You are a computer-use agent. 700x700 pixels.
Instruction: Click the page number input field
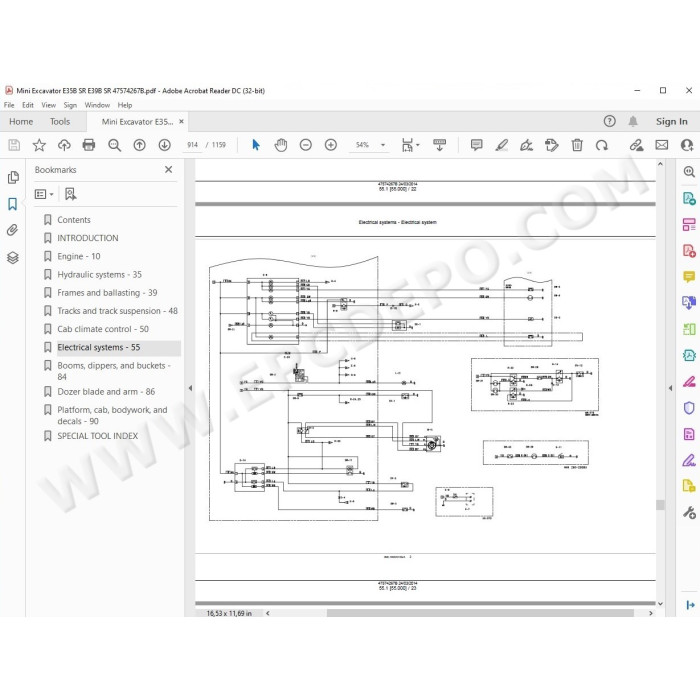tap(192, 145)
